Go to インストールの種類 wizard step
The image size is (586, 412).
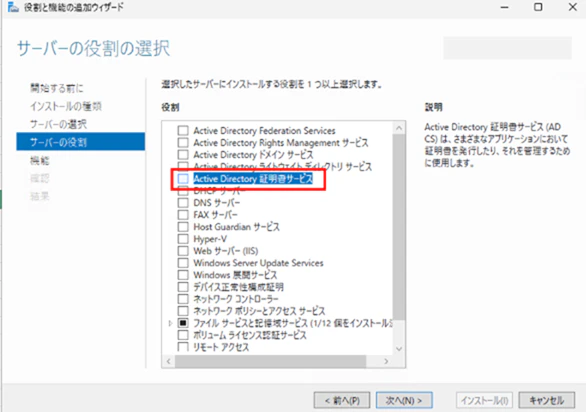point(66,106)
